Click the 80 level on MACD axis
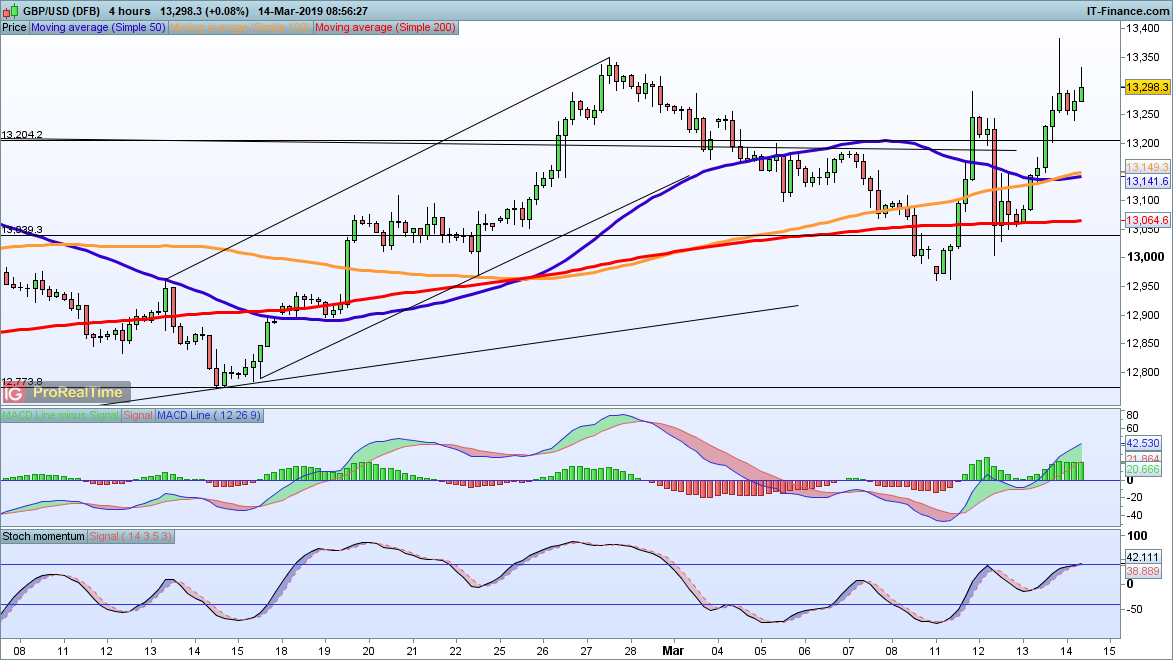This screenshot has height=660, width=1173. [x=1133, y=415]
